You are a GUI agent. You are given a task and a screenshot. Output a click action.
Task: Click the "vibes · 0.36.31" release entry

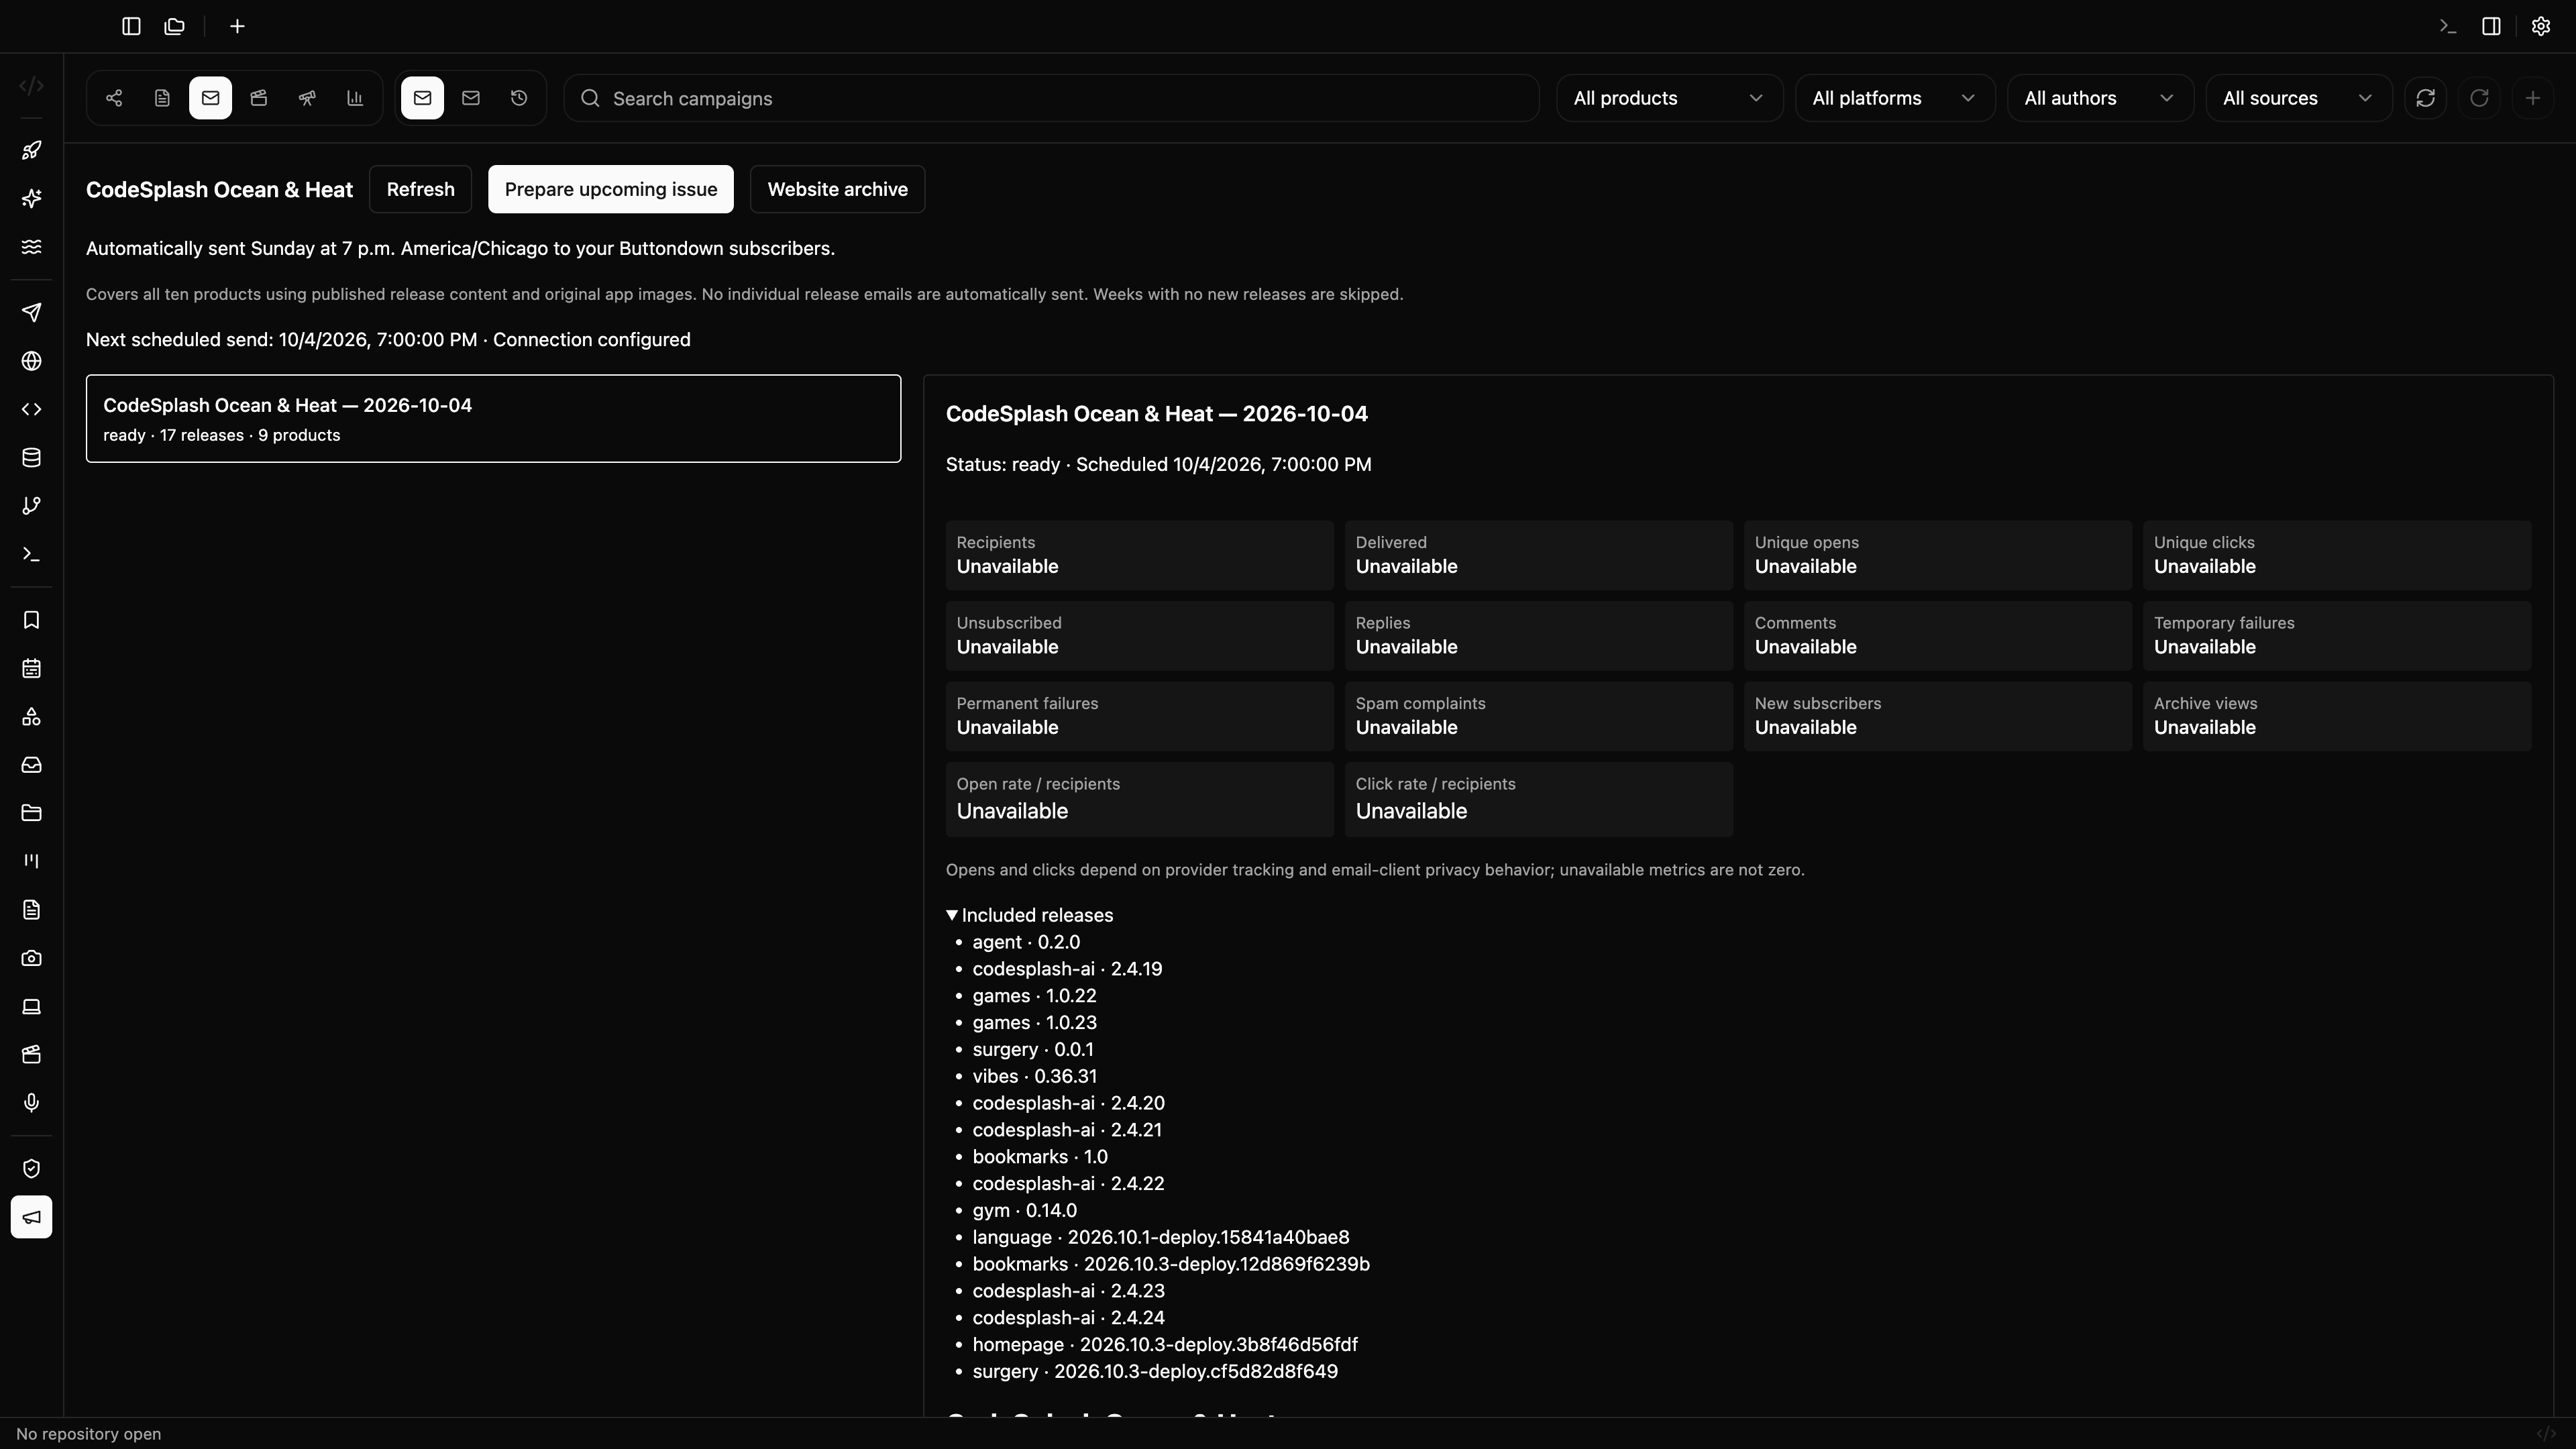[x=1034, y=1076]
